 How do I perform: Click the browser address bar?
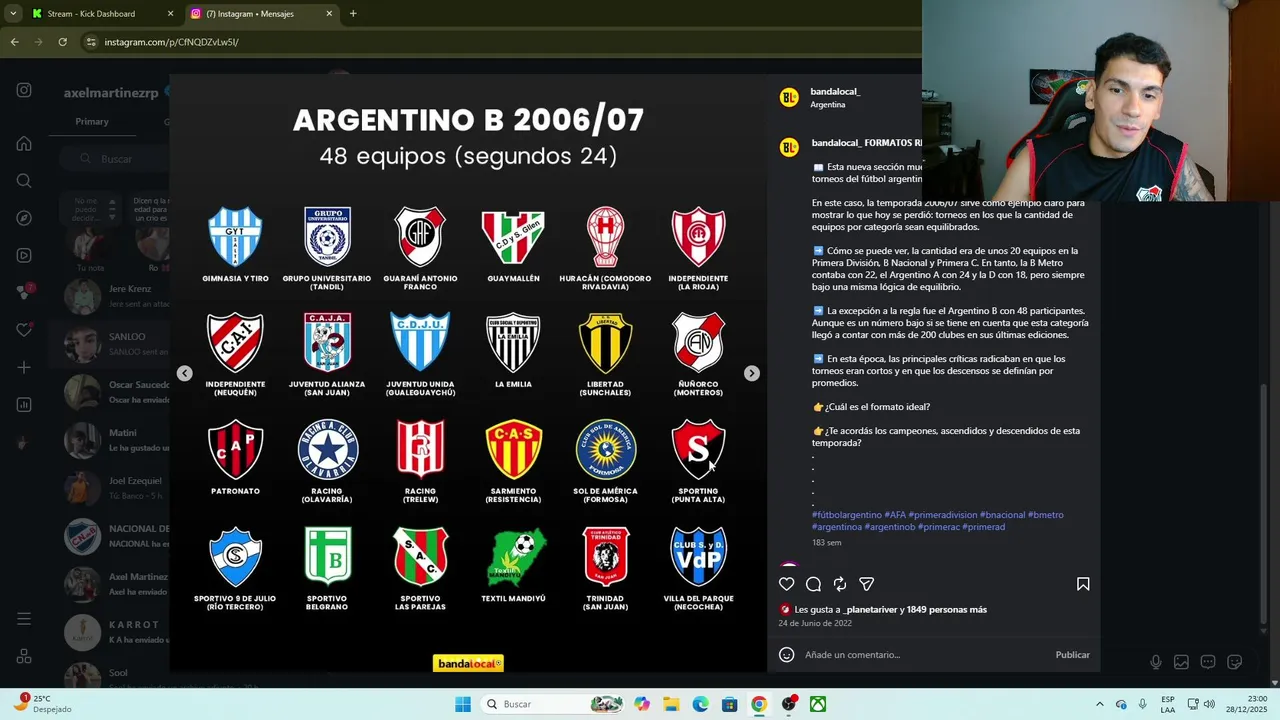[x=500, y=42]
